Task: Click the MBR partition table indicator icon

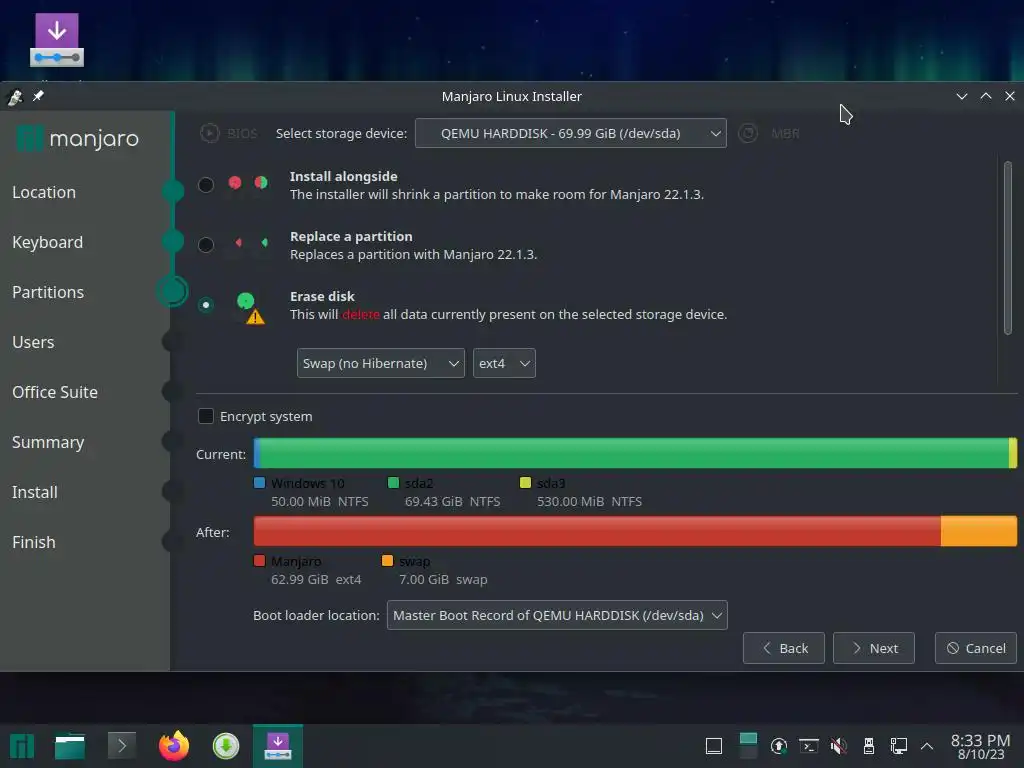Action: pos(748,133)
